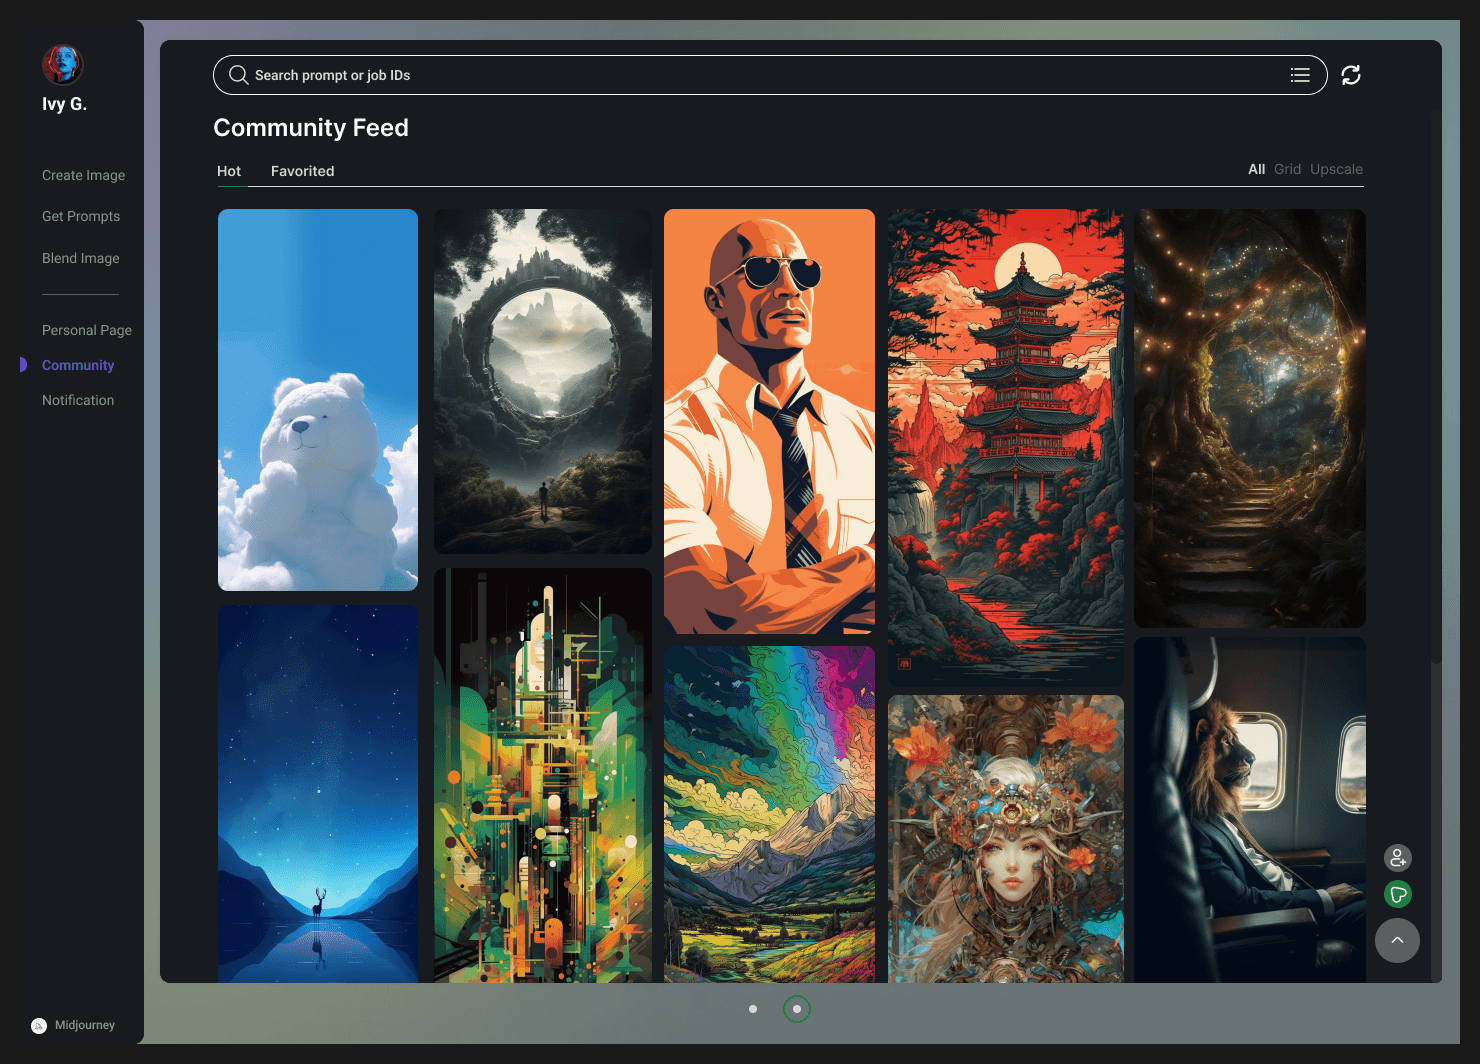This screenshot has width=1480, height=1064.
Task: Switch to the Favorited tab
Action: pos(302,171)
